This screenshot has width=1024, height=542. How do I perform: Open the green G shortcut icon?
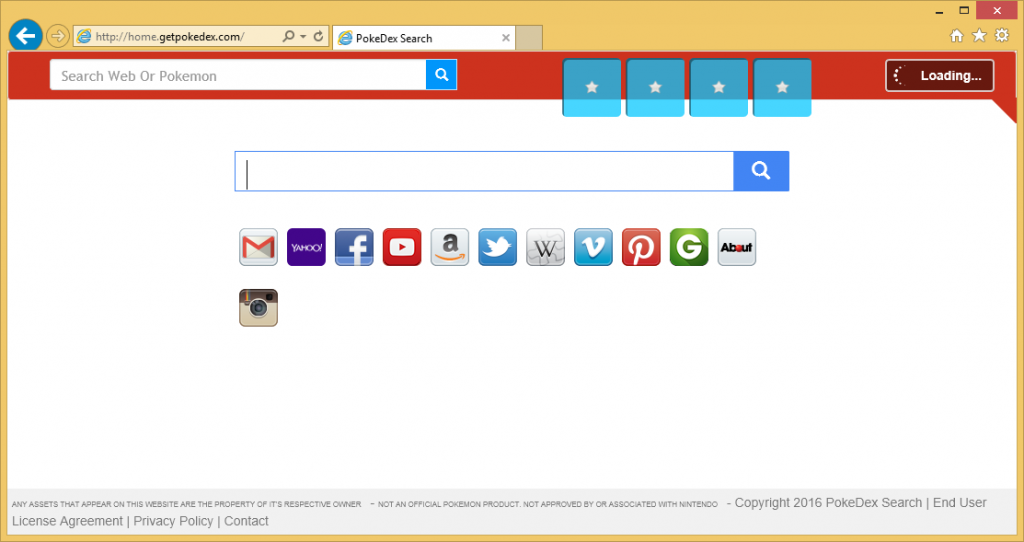689,247
